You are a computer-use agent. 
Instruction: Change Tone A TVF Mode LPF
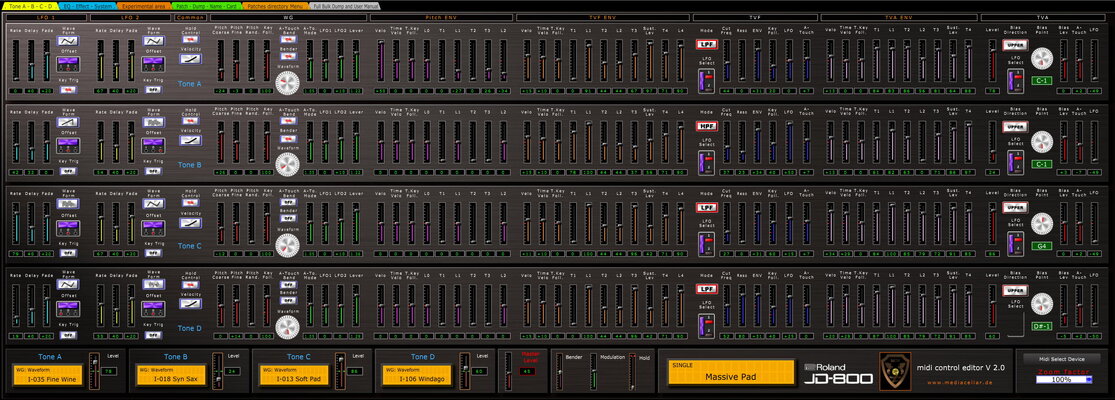pos(707,44)
